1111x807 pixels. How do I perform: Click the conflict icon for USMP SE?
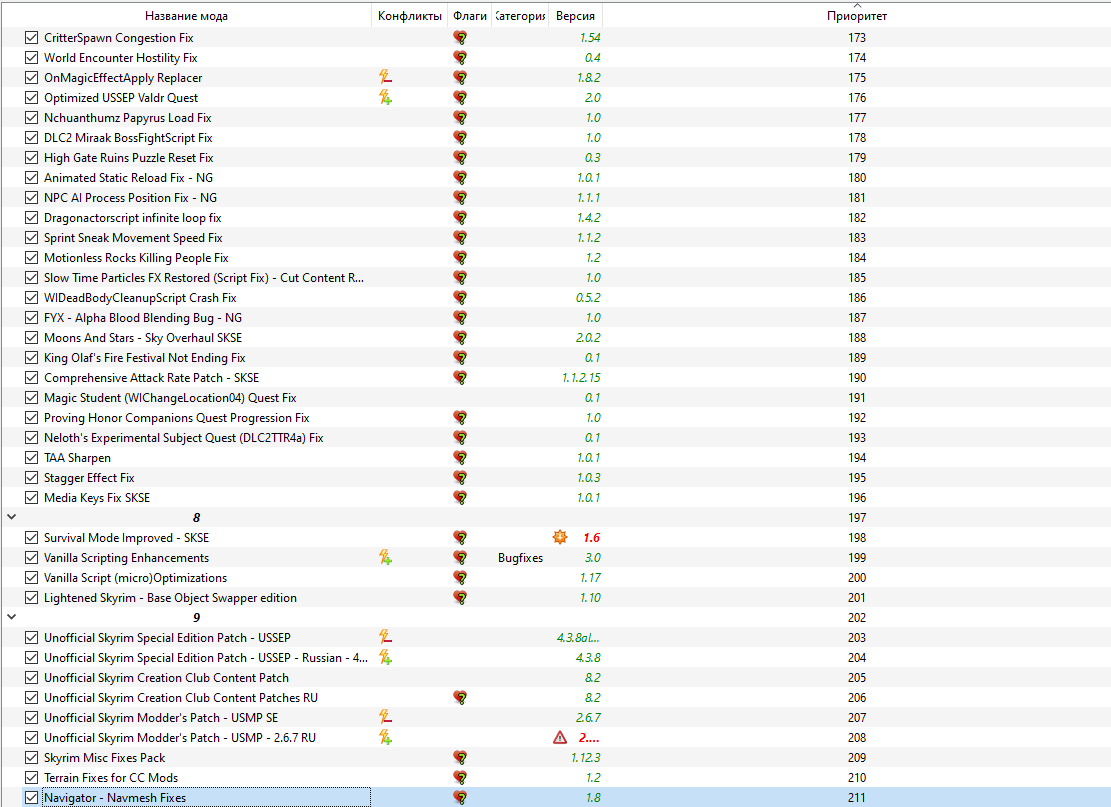click(385, 717)
